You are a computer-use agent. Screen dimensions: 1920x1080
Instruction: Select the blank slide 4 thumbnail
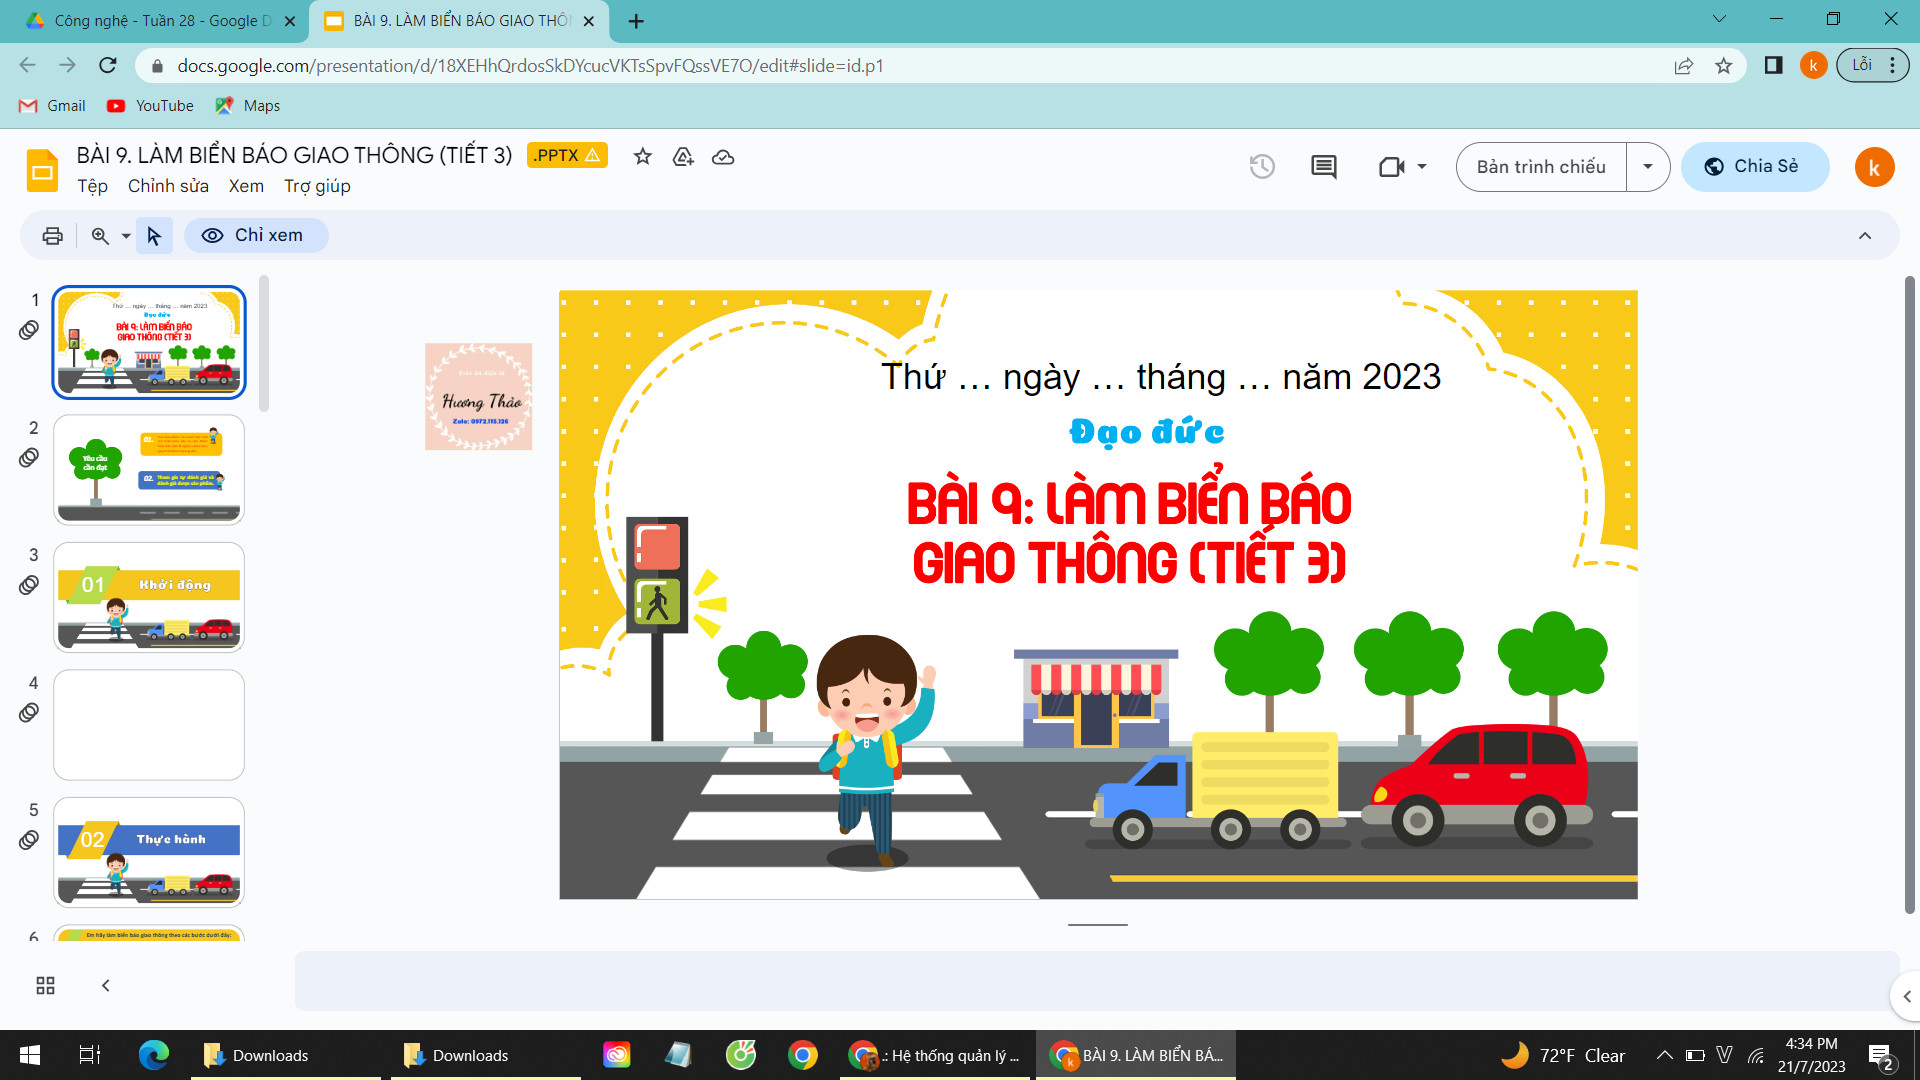[148, 725]
